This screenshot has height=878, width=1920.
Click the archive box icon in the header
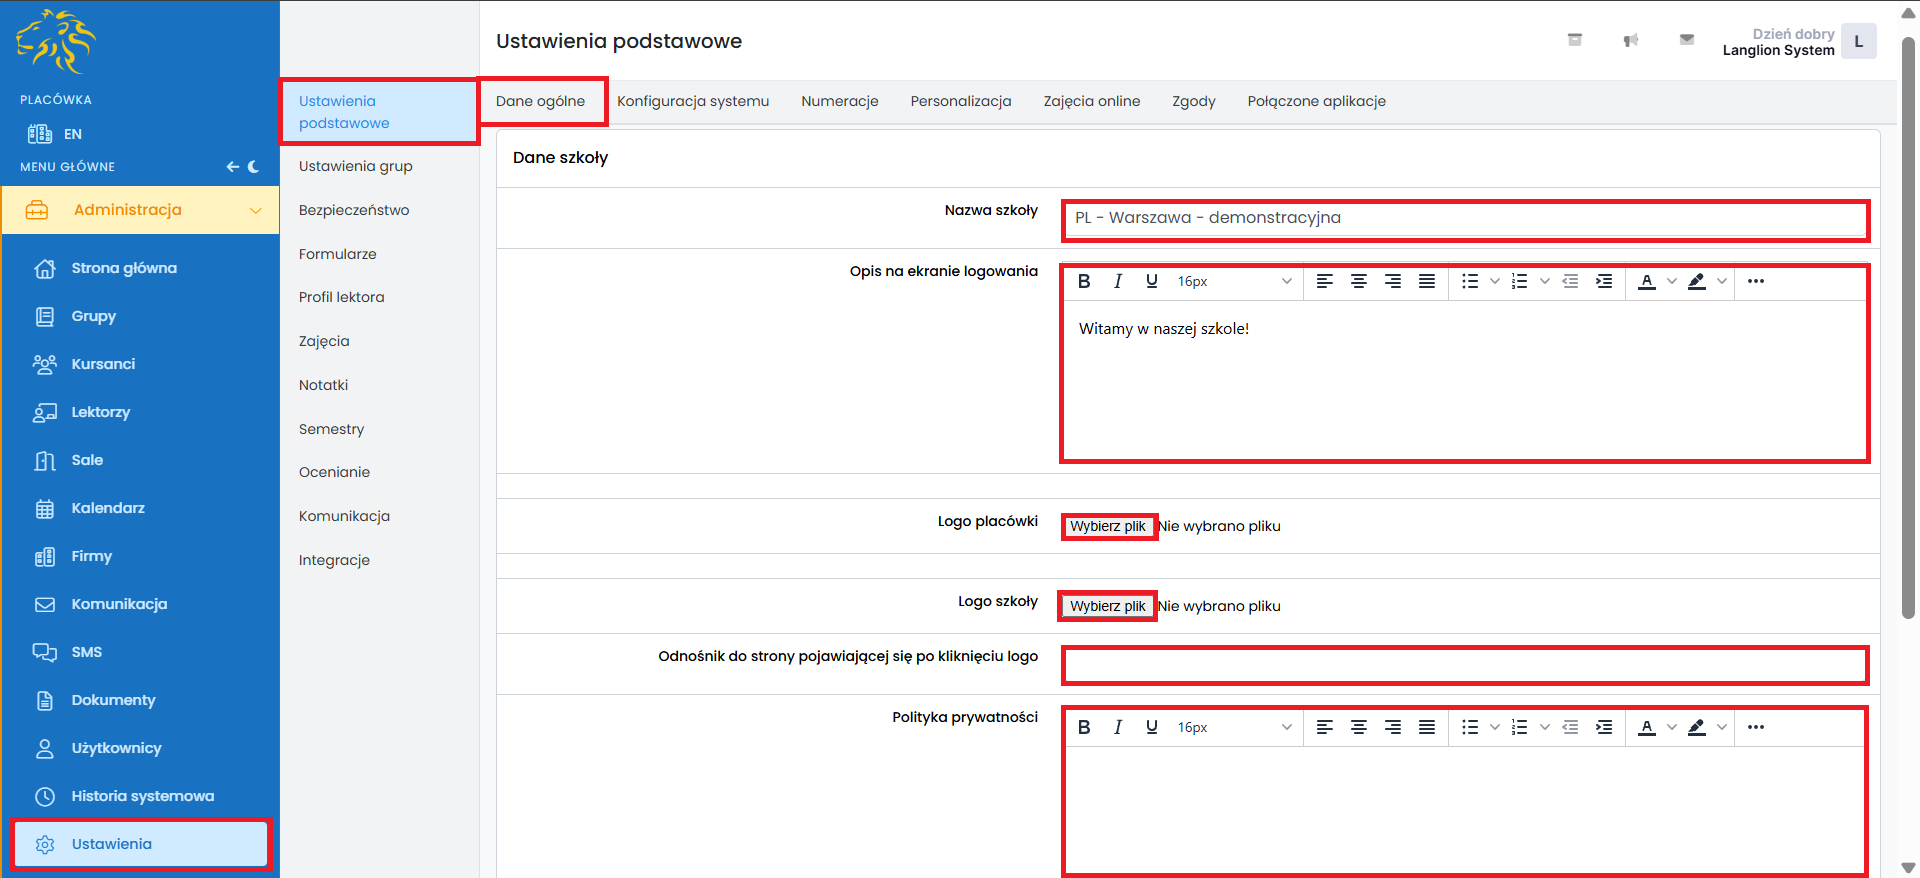click(1574, 40)
